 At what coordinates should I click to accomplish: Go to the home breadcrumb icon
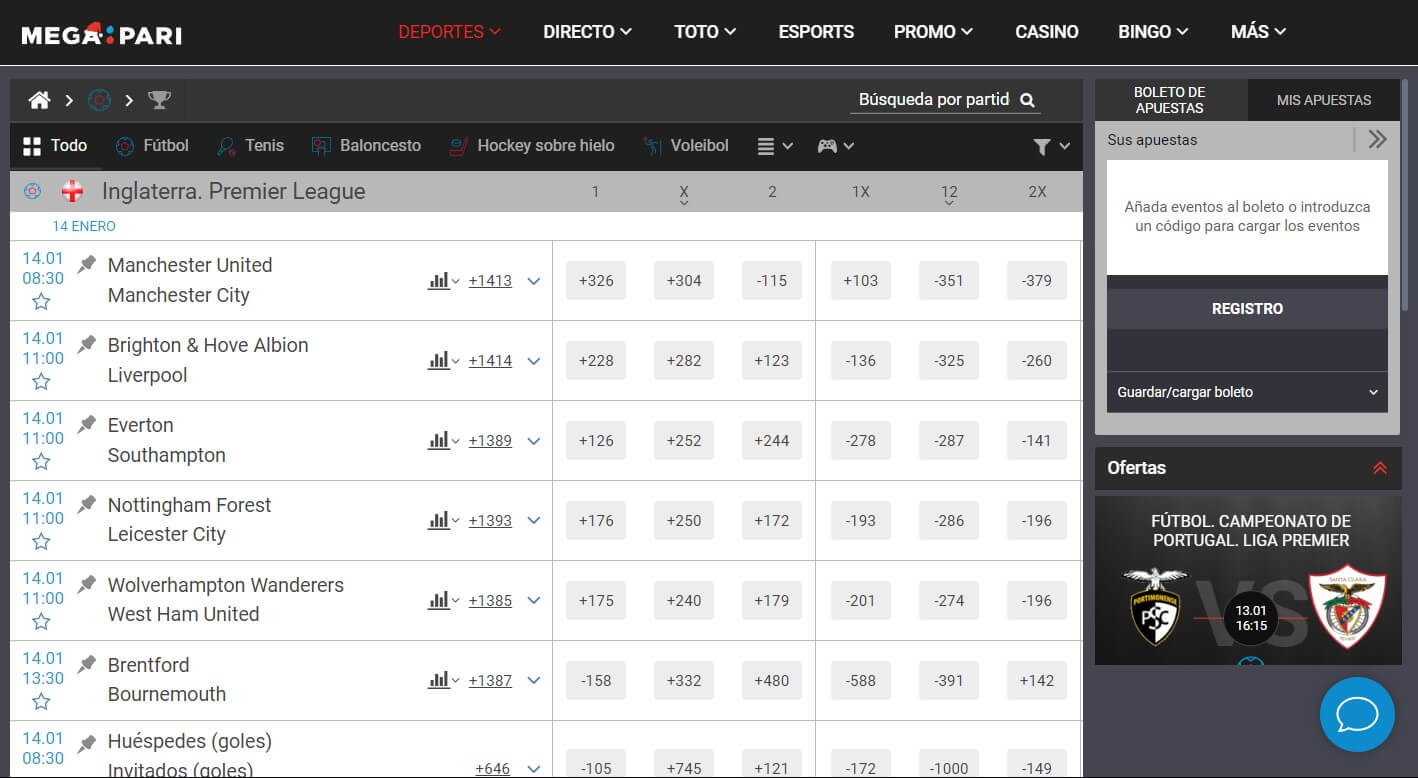[x=39, y=100]
